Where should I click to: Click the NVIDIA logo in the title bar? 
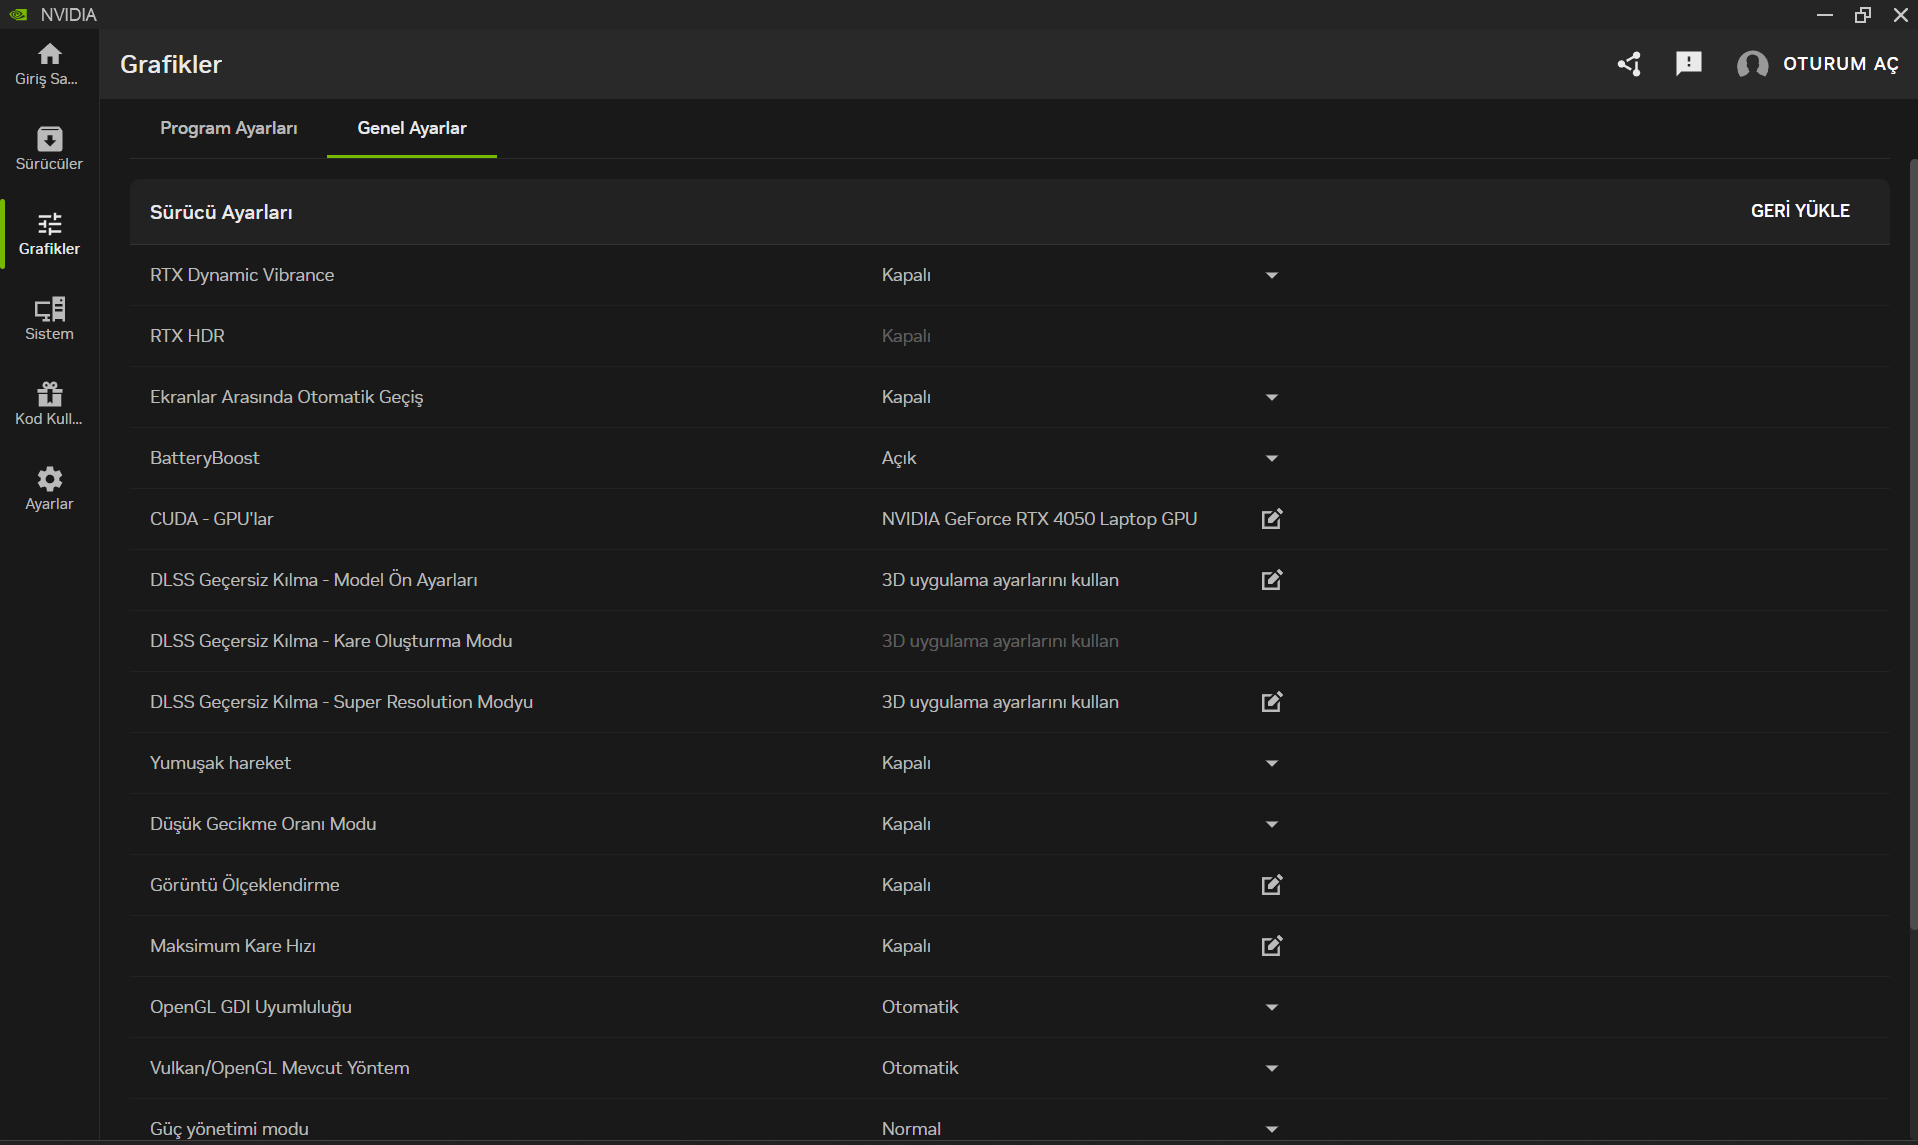pos(18,14)
